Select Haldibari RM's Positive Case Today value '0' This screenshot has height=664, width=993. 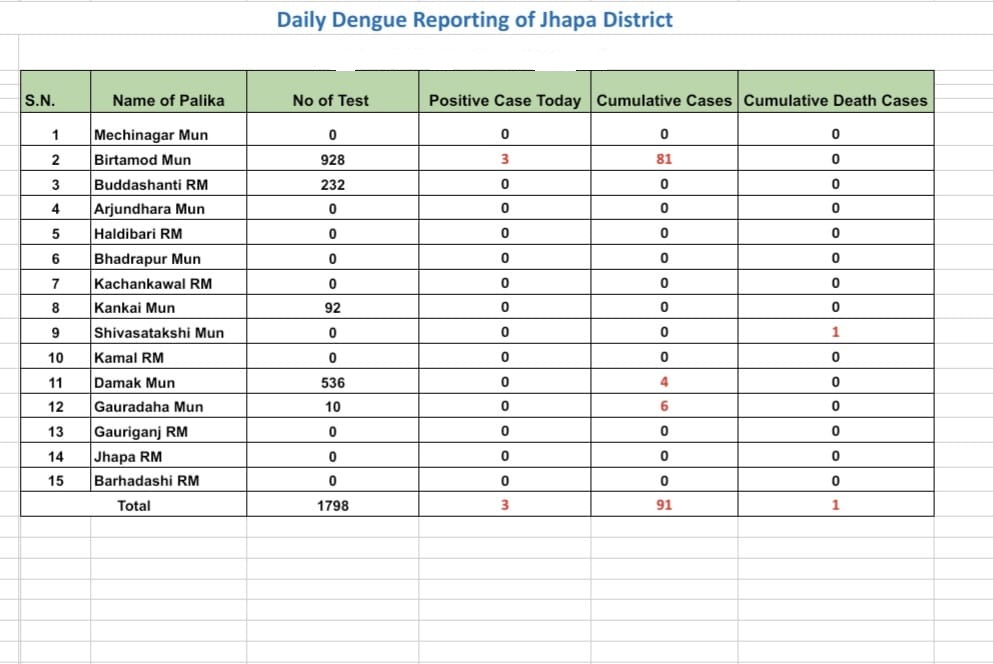click(505, 233)
